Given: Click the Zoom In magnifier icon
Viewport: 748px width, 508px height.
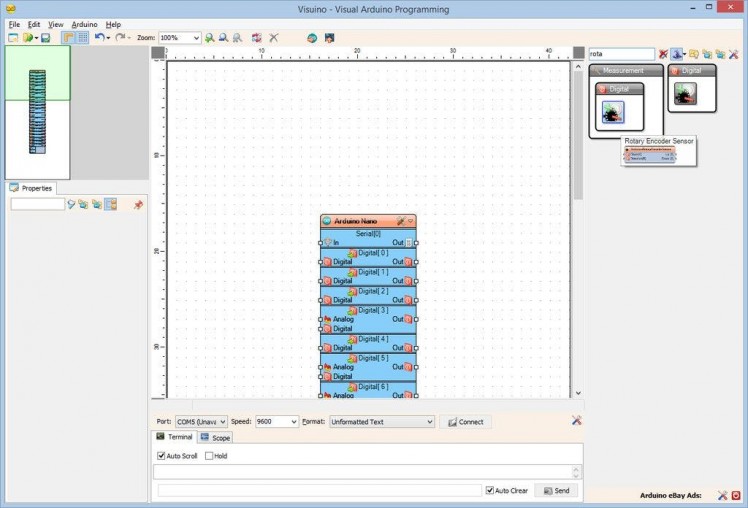Looking at the screenshot, I should click(209, 37).
